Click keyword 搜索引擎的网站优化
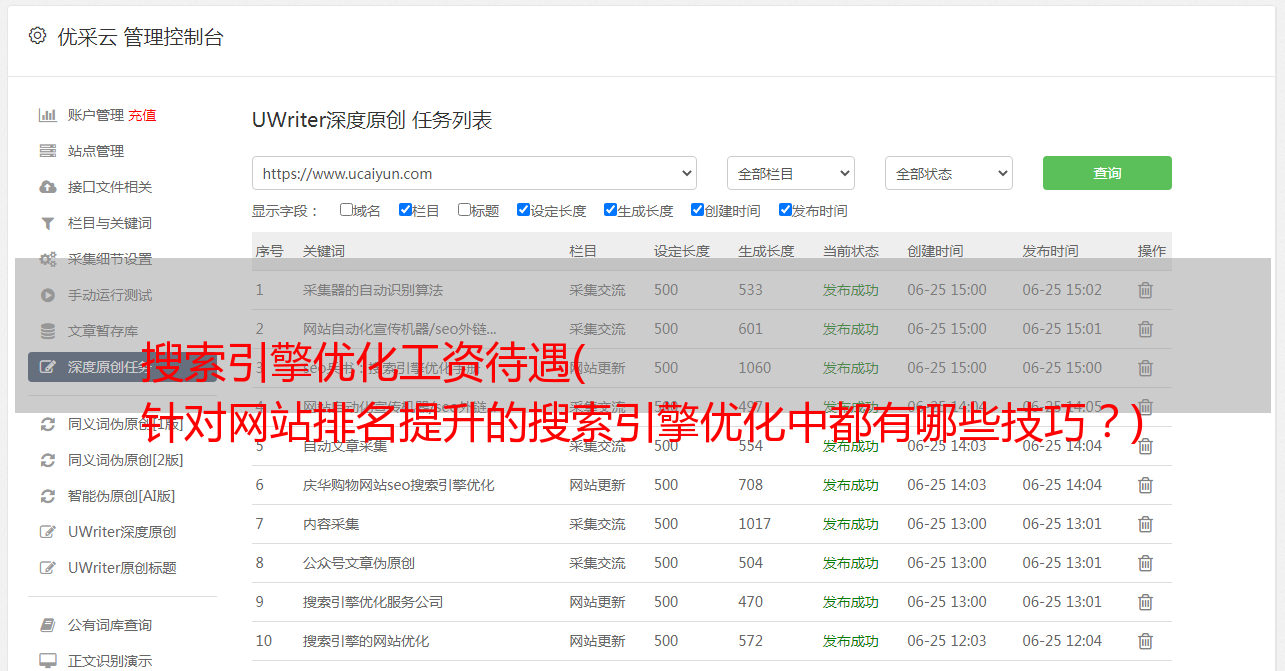The image size is (1285, 671). (x=366, y=641)
